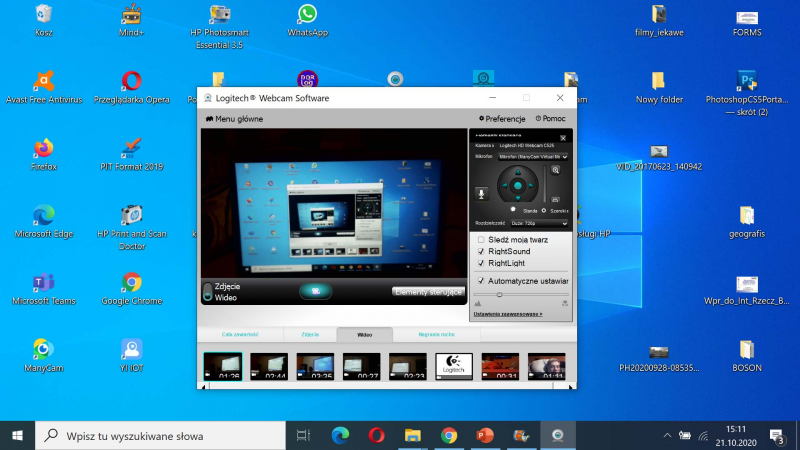Open the Mind+ desktop shortcut
Screen dimensions: 800x450
click(131, 20)
